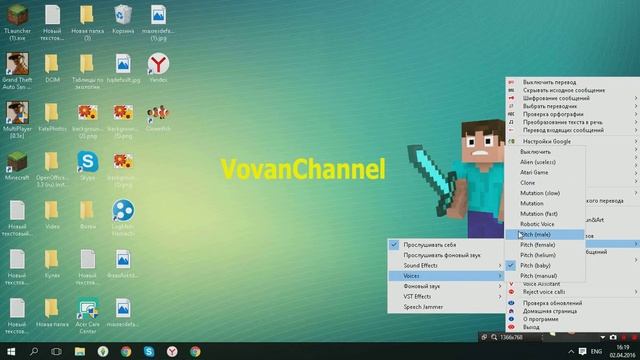Open Skype from the taskbar
Viewport: 640px width, 360px height.
(x=149, y=351)
